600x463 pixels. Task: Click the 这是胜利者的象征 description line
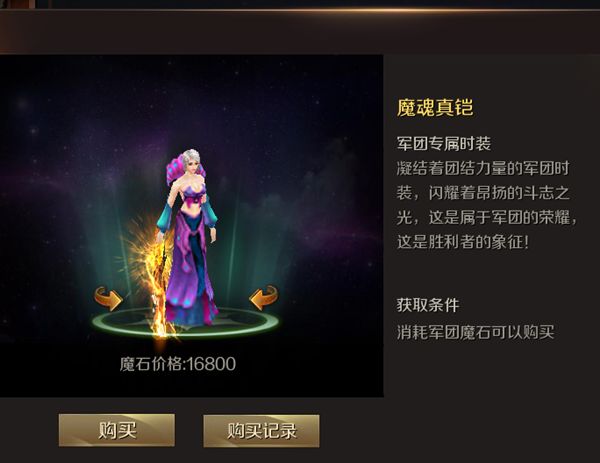(463, 242)
